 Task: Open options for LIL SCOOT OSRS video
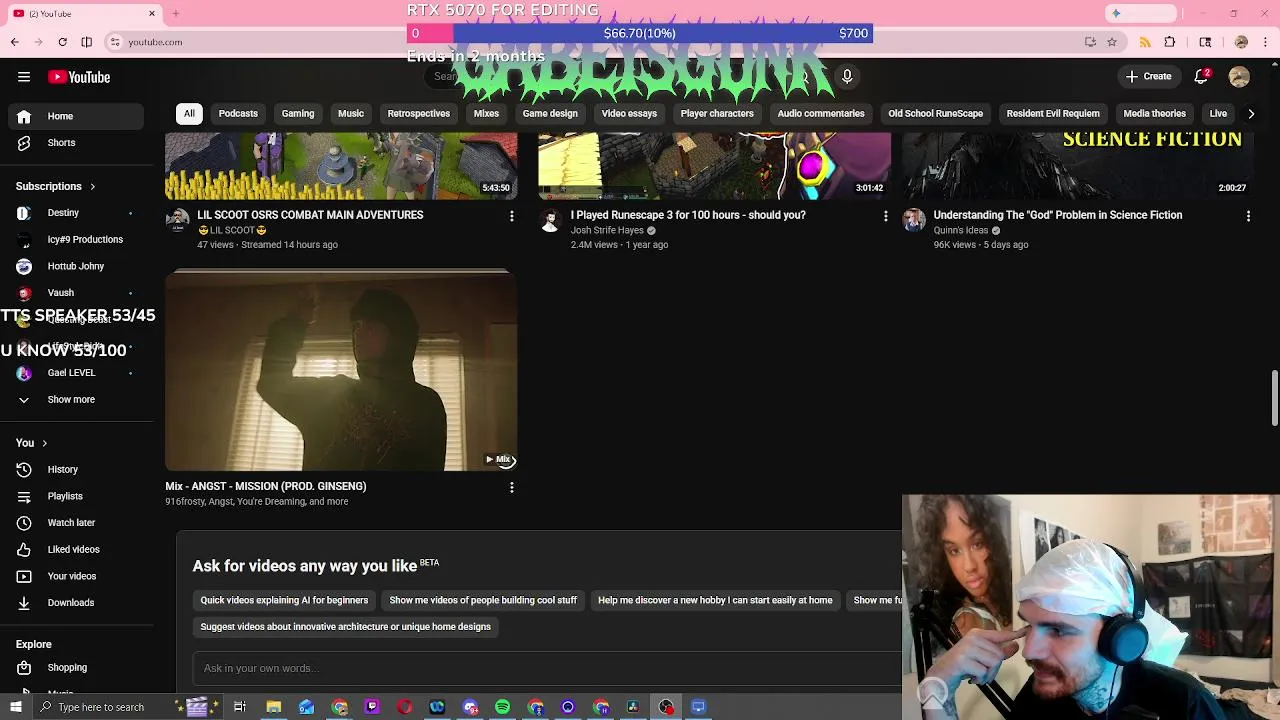pyautogui.click(x=512, y=216)
